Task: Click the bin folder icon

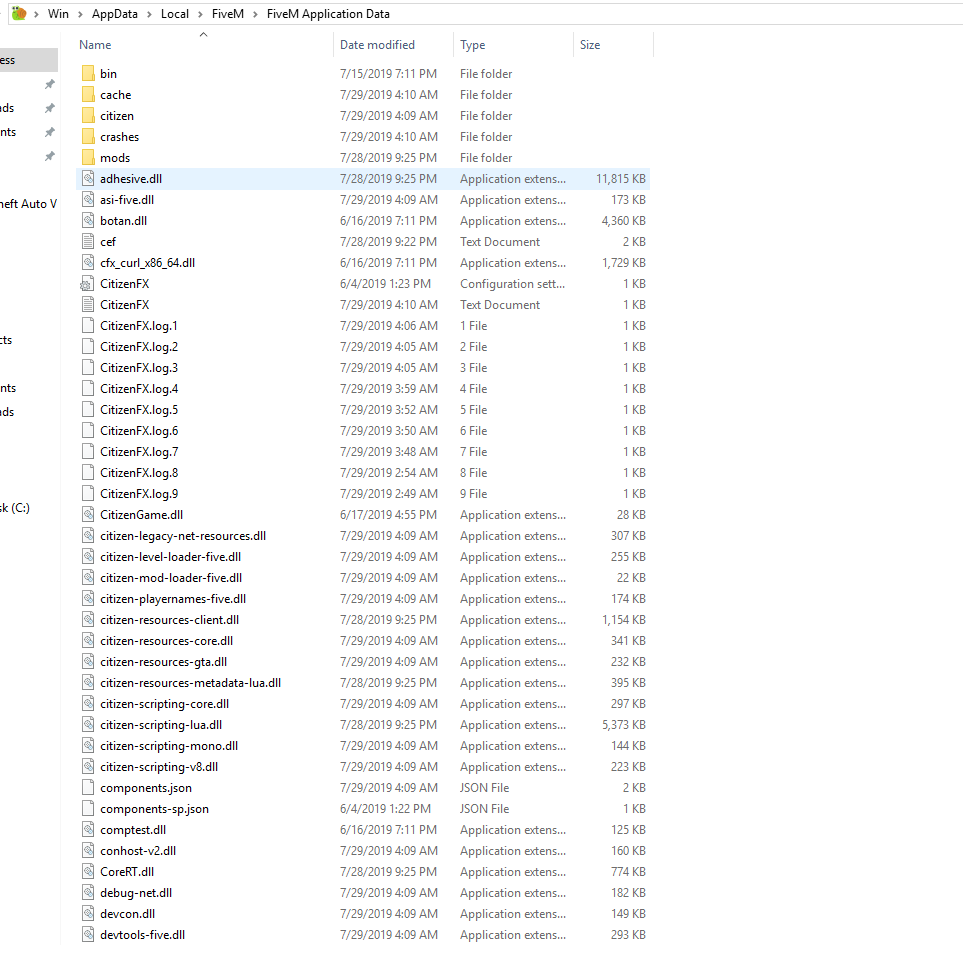Action: point(88,74)
